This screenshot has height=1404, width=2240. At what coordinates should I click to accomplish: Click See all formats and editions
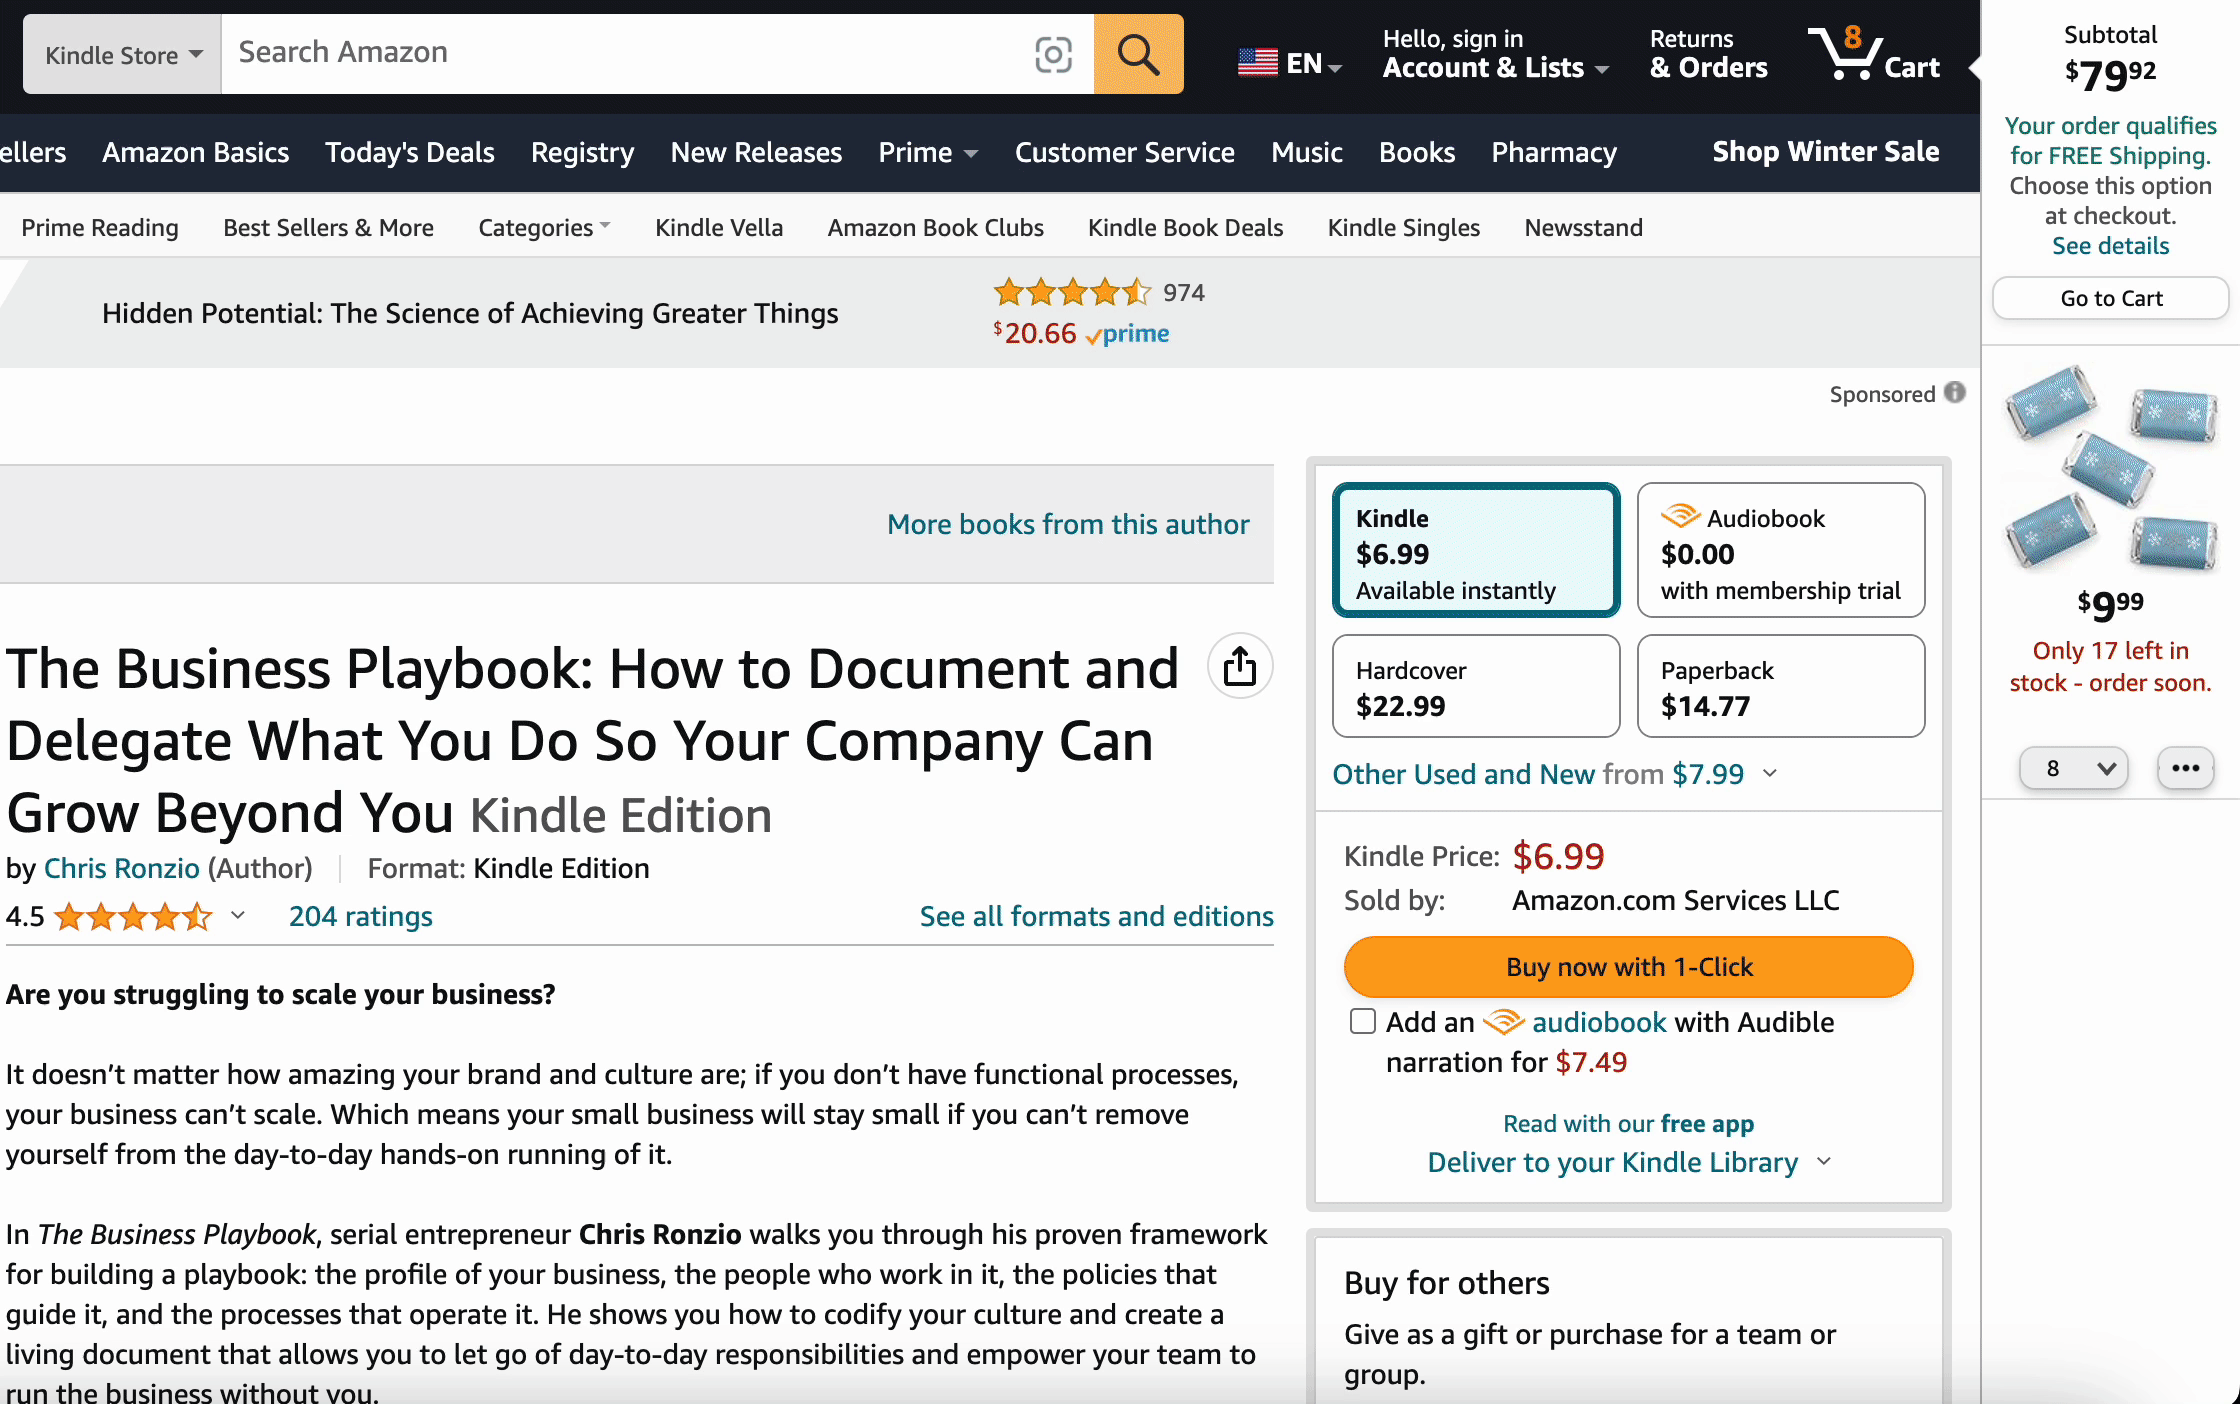pos(1097,916)
